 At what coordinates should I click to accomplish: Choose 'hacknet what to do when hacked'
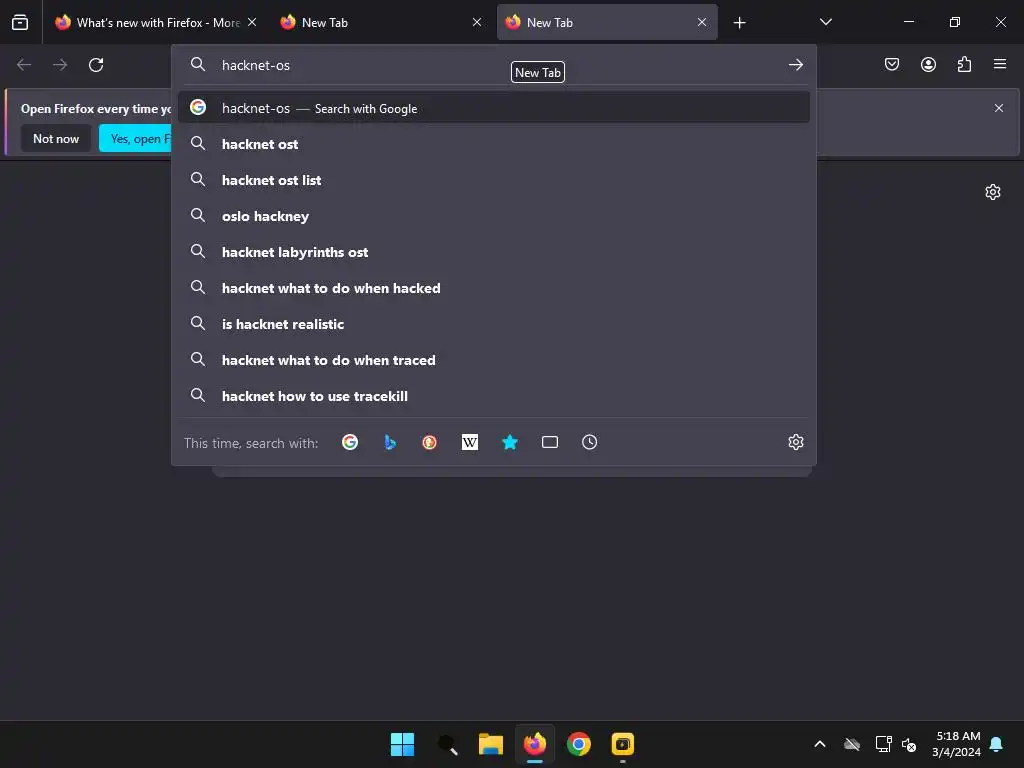coord(494,287)
